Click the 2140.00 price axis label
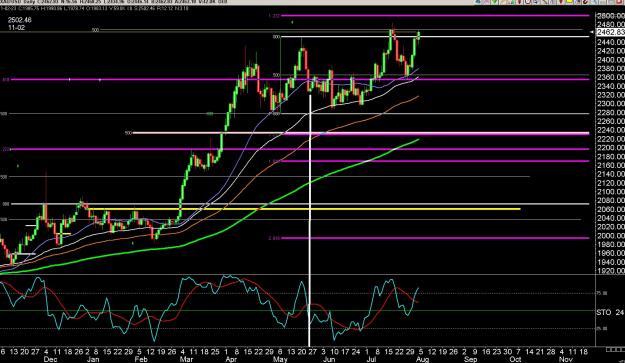Image resolution: width=625 pixels, height=363 pixels. tap(611, 174)
